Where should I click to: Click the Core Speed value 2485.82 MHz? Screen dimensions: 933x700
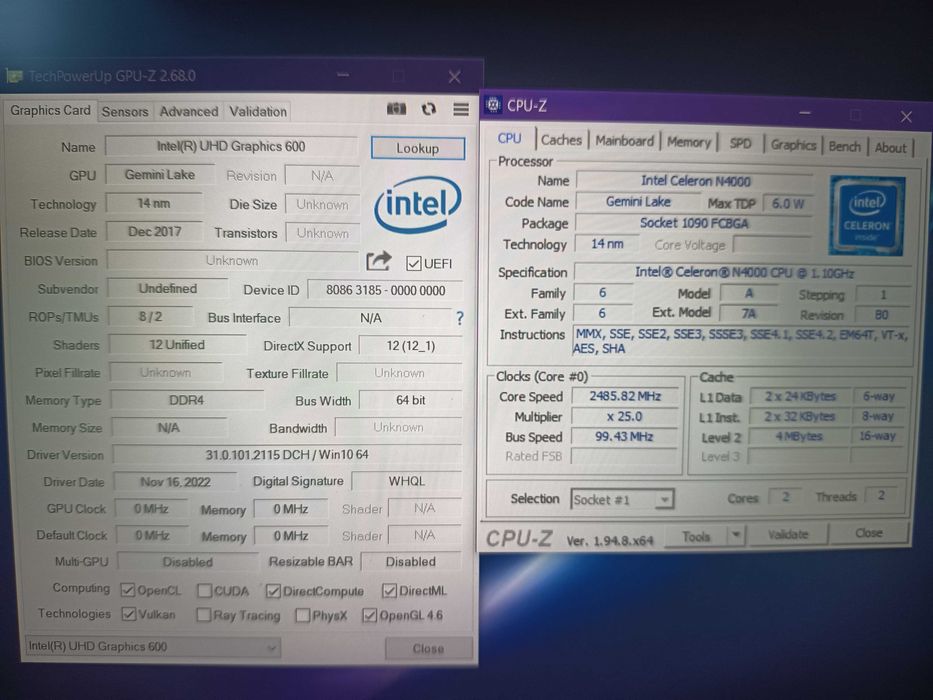[625, 396]
